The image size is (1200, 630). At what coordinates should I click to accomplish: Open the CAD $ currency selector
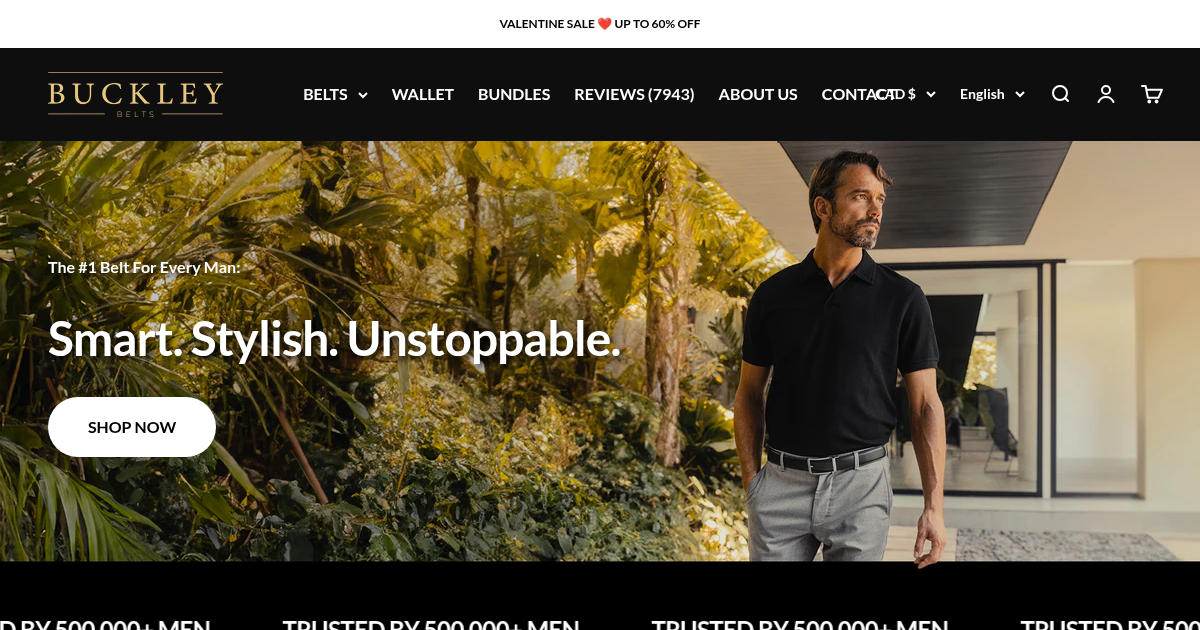click(x=906, y=94)
